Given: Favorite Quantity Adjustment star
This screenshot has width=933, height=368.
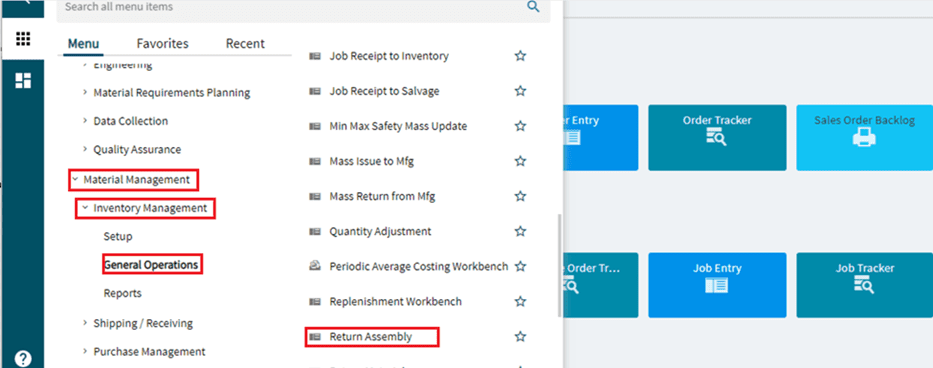Looking at the screenshot, I should tap(521, 231).
